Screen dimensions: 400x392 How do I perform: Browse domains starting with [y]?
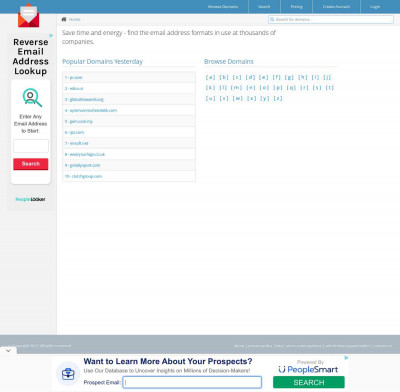click(x=265, y=98)
